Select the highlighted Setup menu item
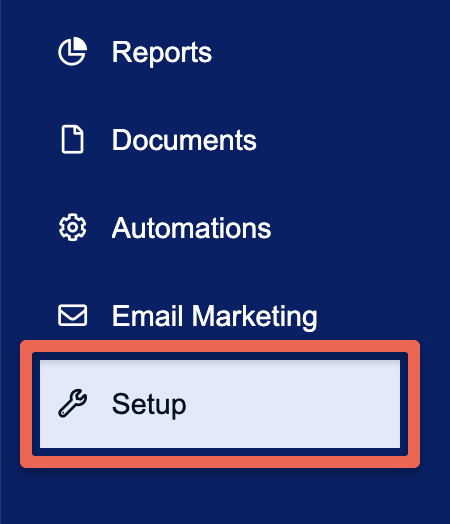 tap(220, 404)
